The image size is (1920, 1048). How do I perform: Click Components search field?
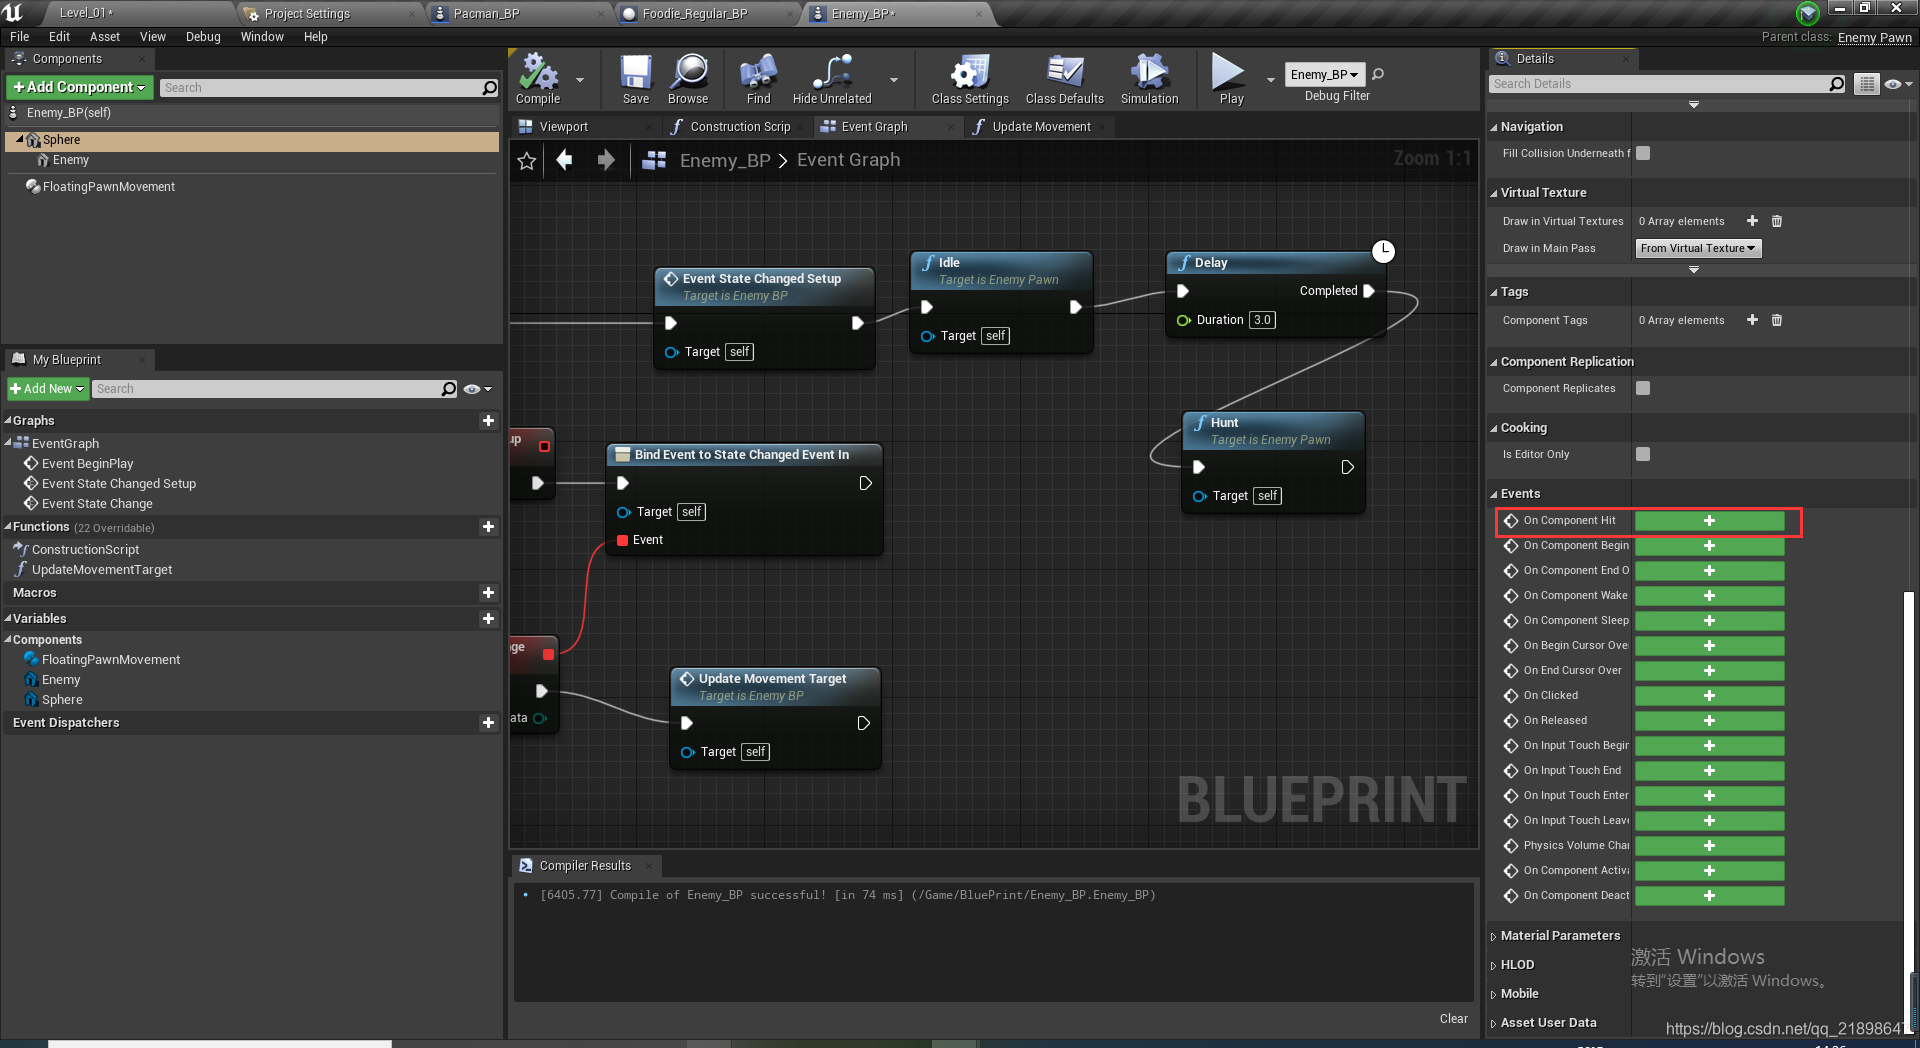[x=321, y=88]
